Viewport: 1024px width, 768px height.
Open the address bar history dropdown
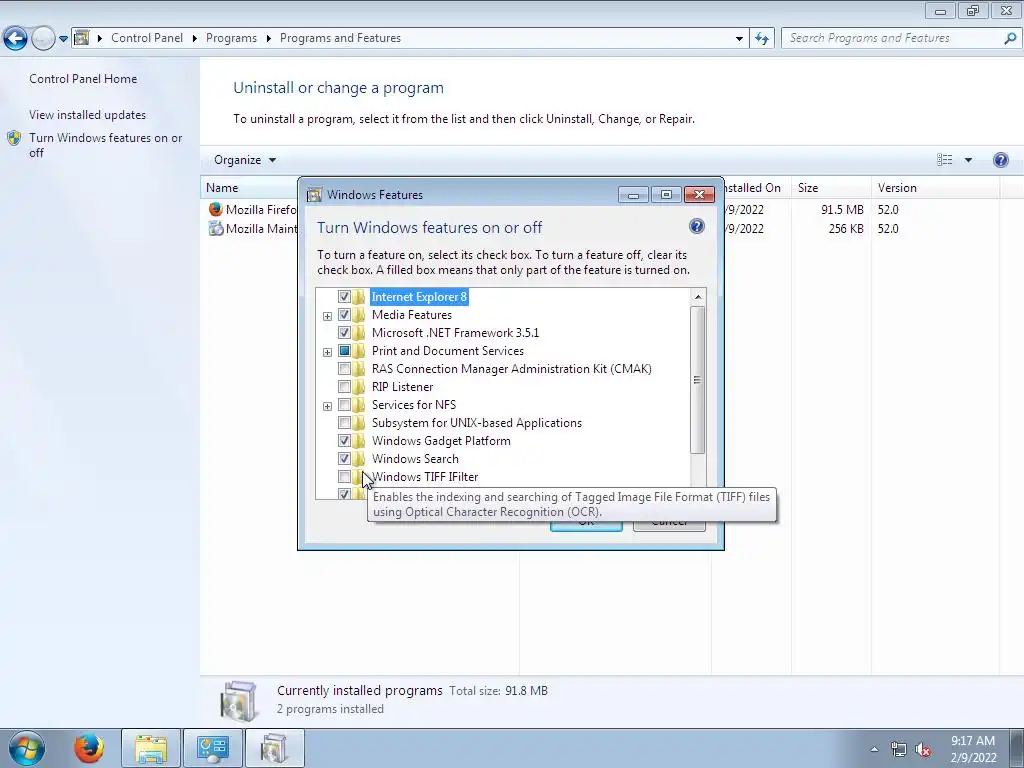coord(739,39)
